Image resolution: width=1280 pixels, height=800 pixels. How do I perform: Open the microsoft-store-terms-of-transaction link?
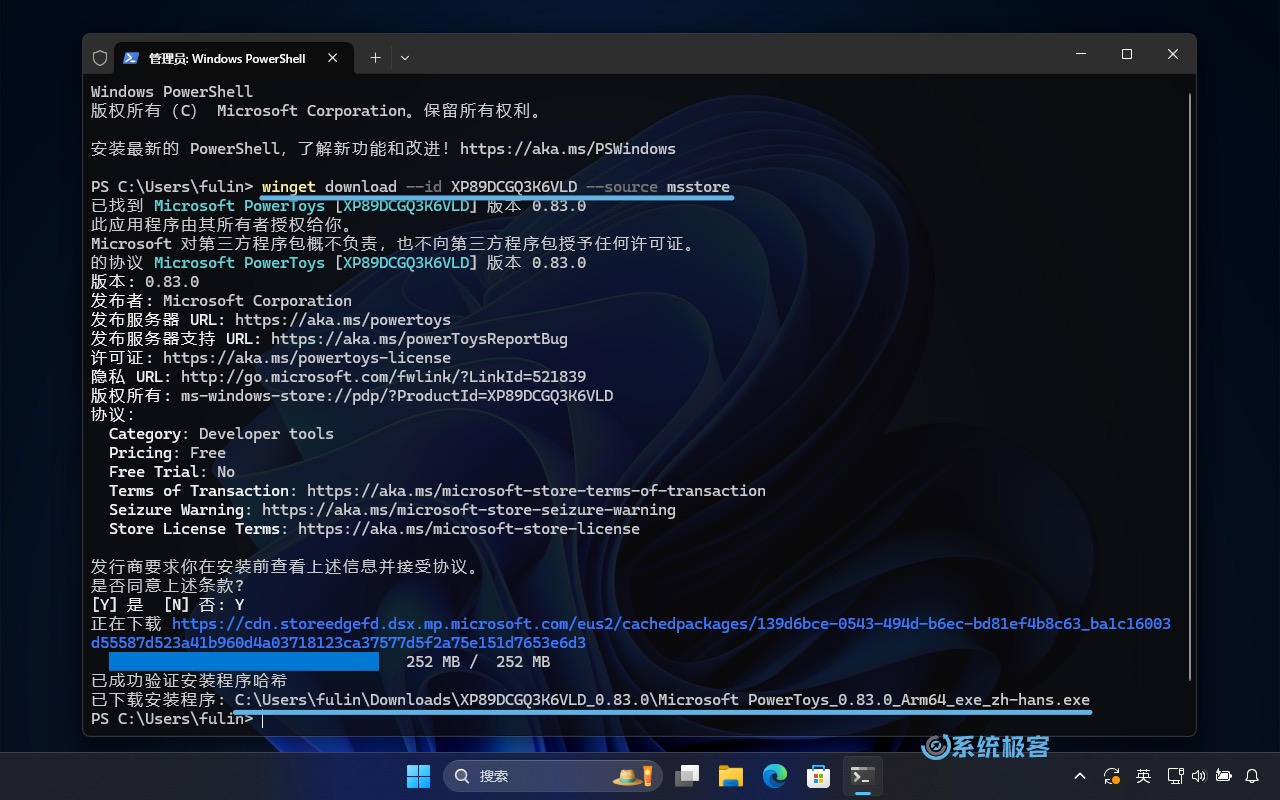coord(536,491)
